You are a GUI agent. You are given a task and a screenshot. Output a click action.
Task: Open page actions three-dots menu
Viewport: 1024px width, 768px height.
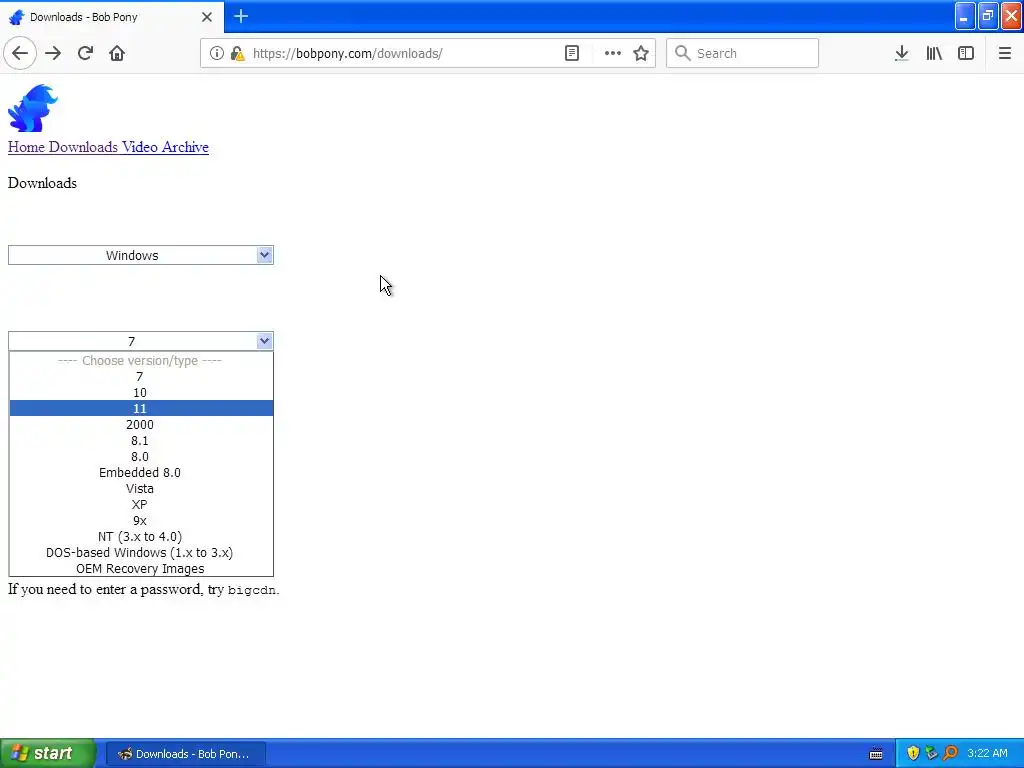point(613,54)
